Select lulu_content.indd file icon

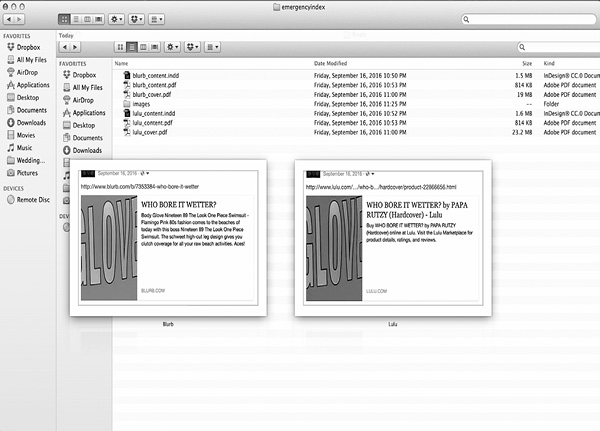(x=127, y=113)
